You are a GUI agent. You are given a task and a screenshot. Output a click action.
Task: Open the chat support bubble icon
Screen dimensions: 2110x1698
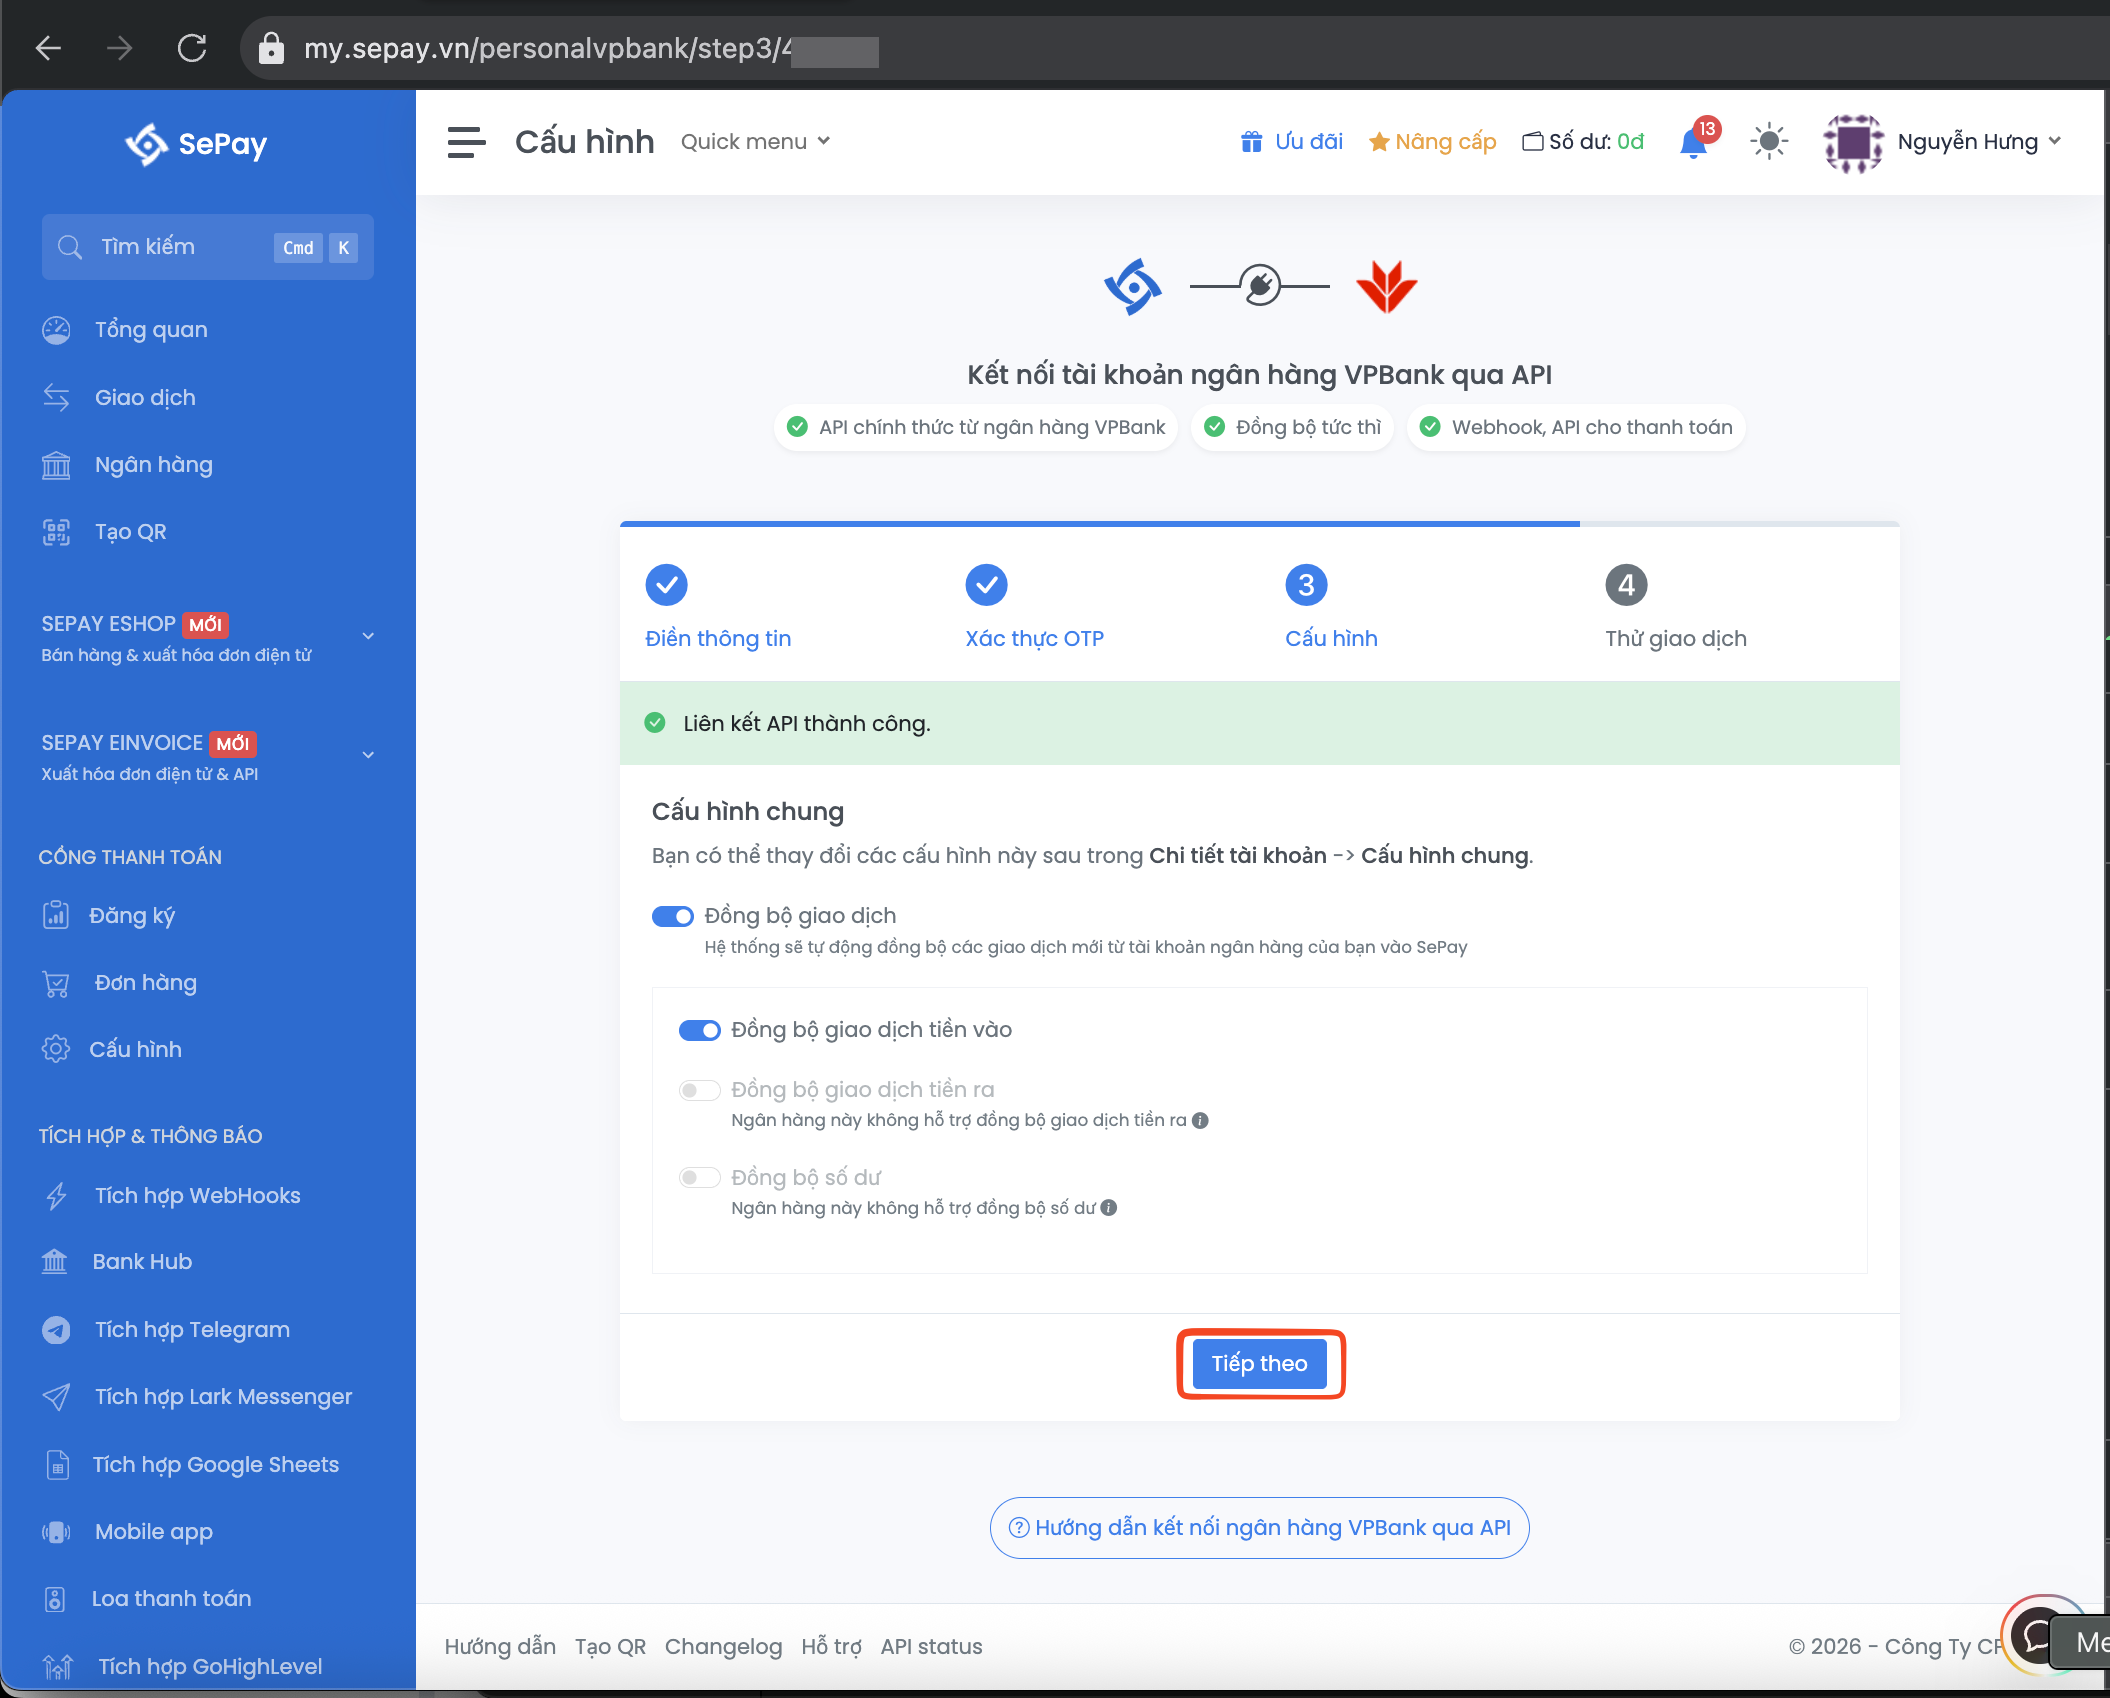2037,1637
